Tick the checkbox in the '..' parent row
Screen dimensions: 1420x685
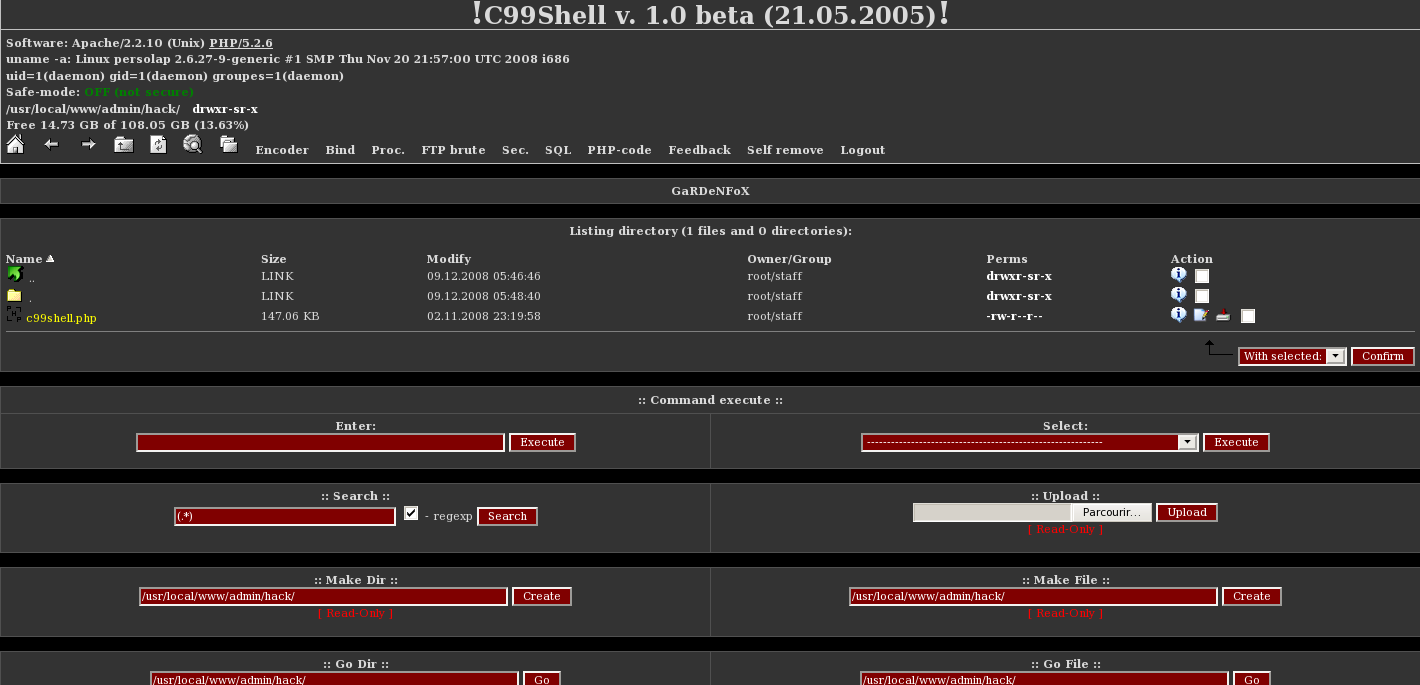(x=1202, y=276)
